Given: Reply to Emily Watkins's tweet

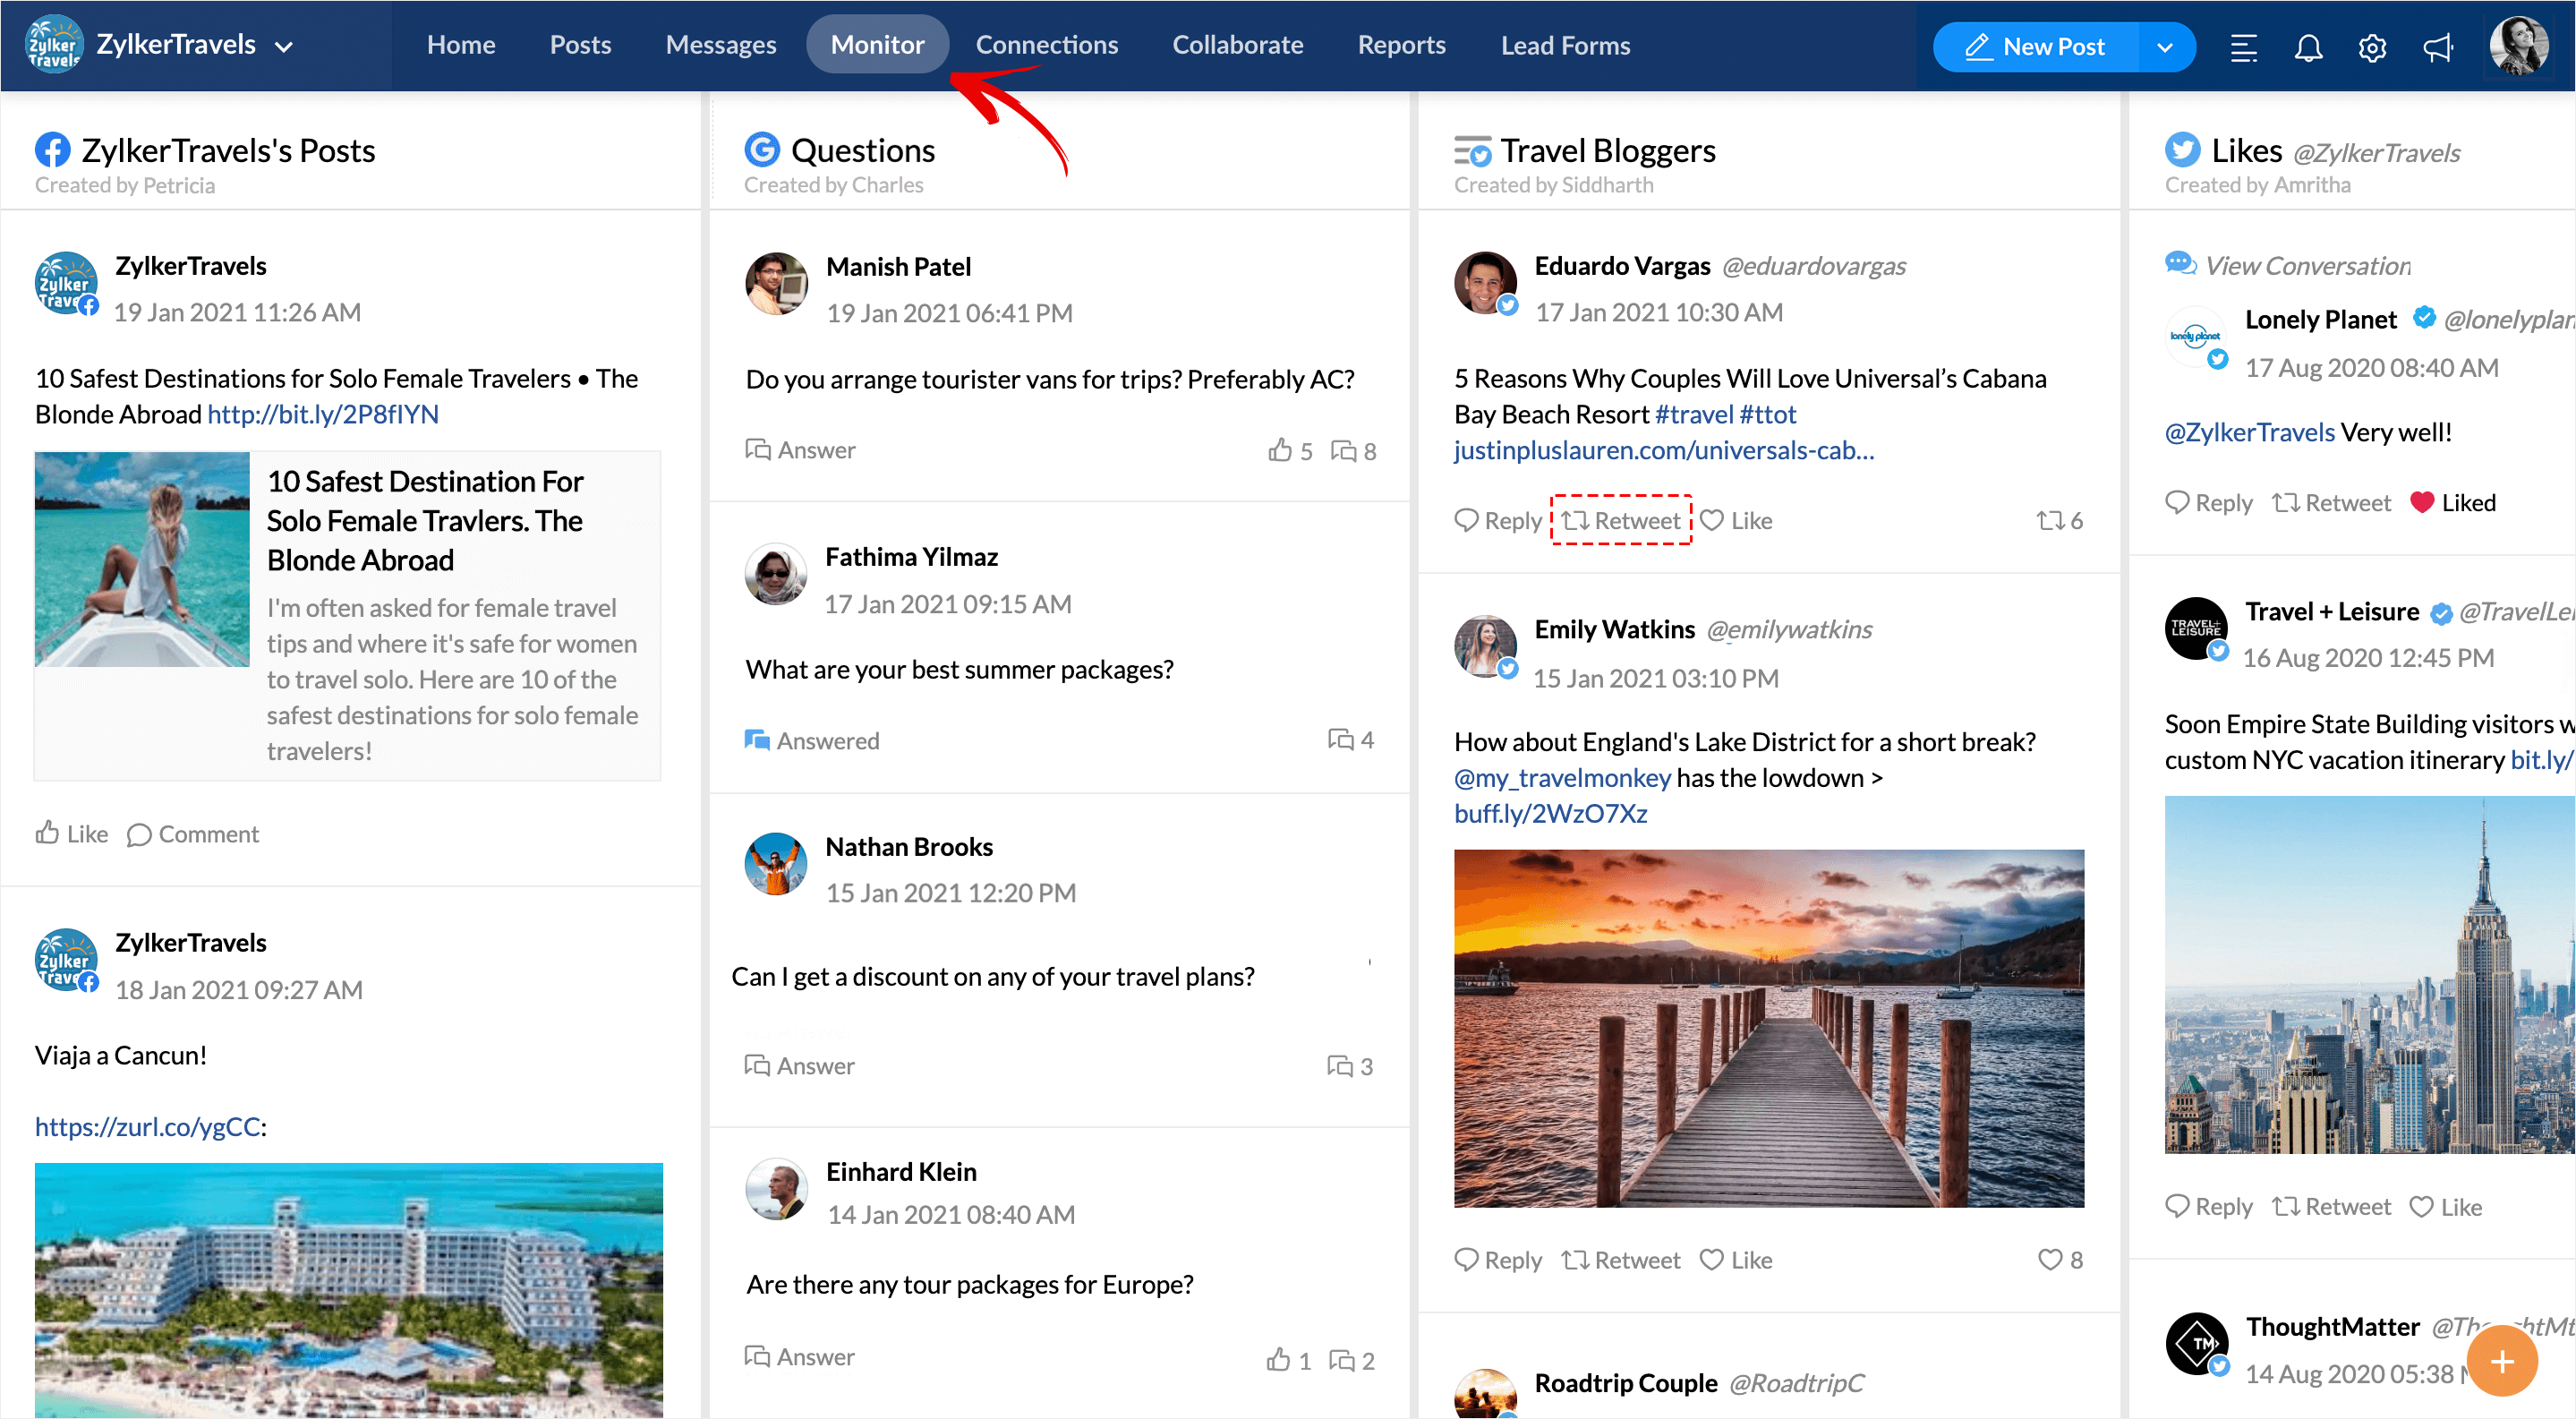Looking at the screenshot, I should pyautogui.click(x=1498, y=1260).
